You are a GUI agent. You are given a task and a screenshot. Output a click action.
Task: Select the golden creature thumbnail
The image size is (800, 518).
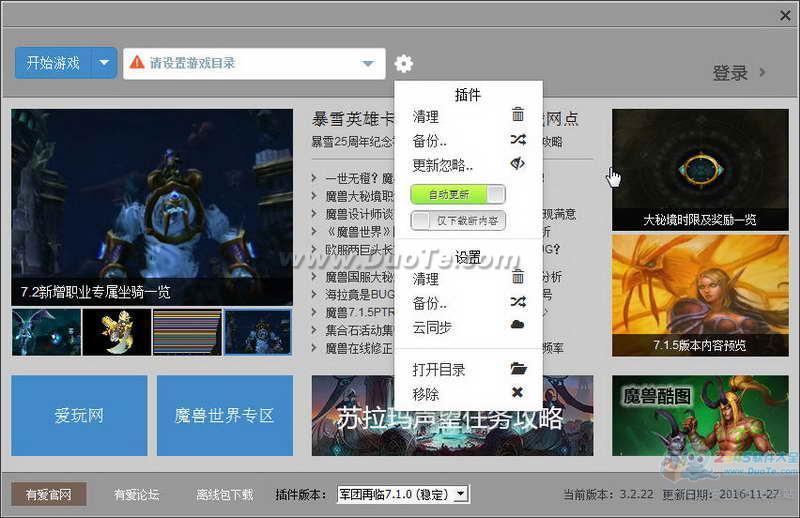tap(117, 332)
